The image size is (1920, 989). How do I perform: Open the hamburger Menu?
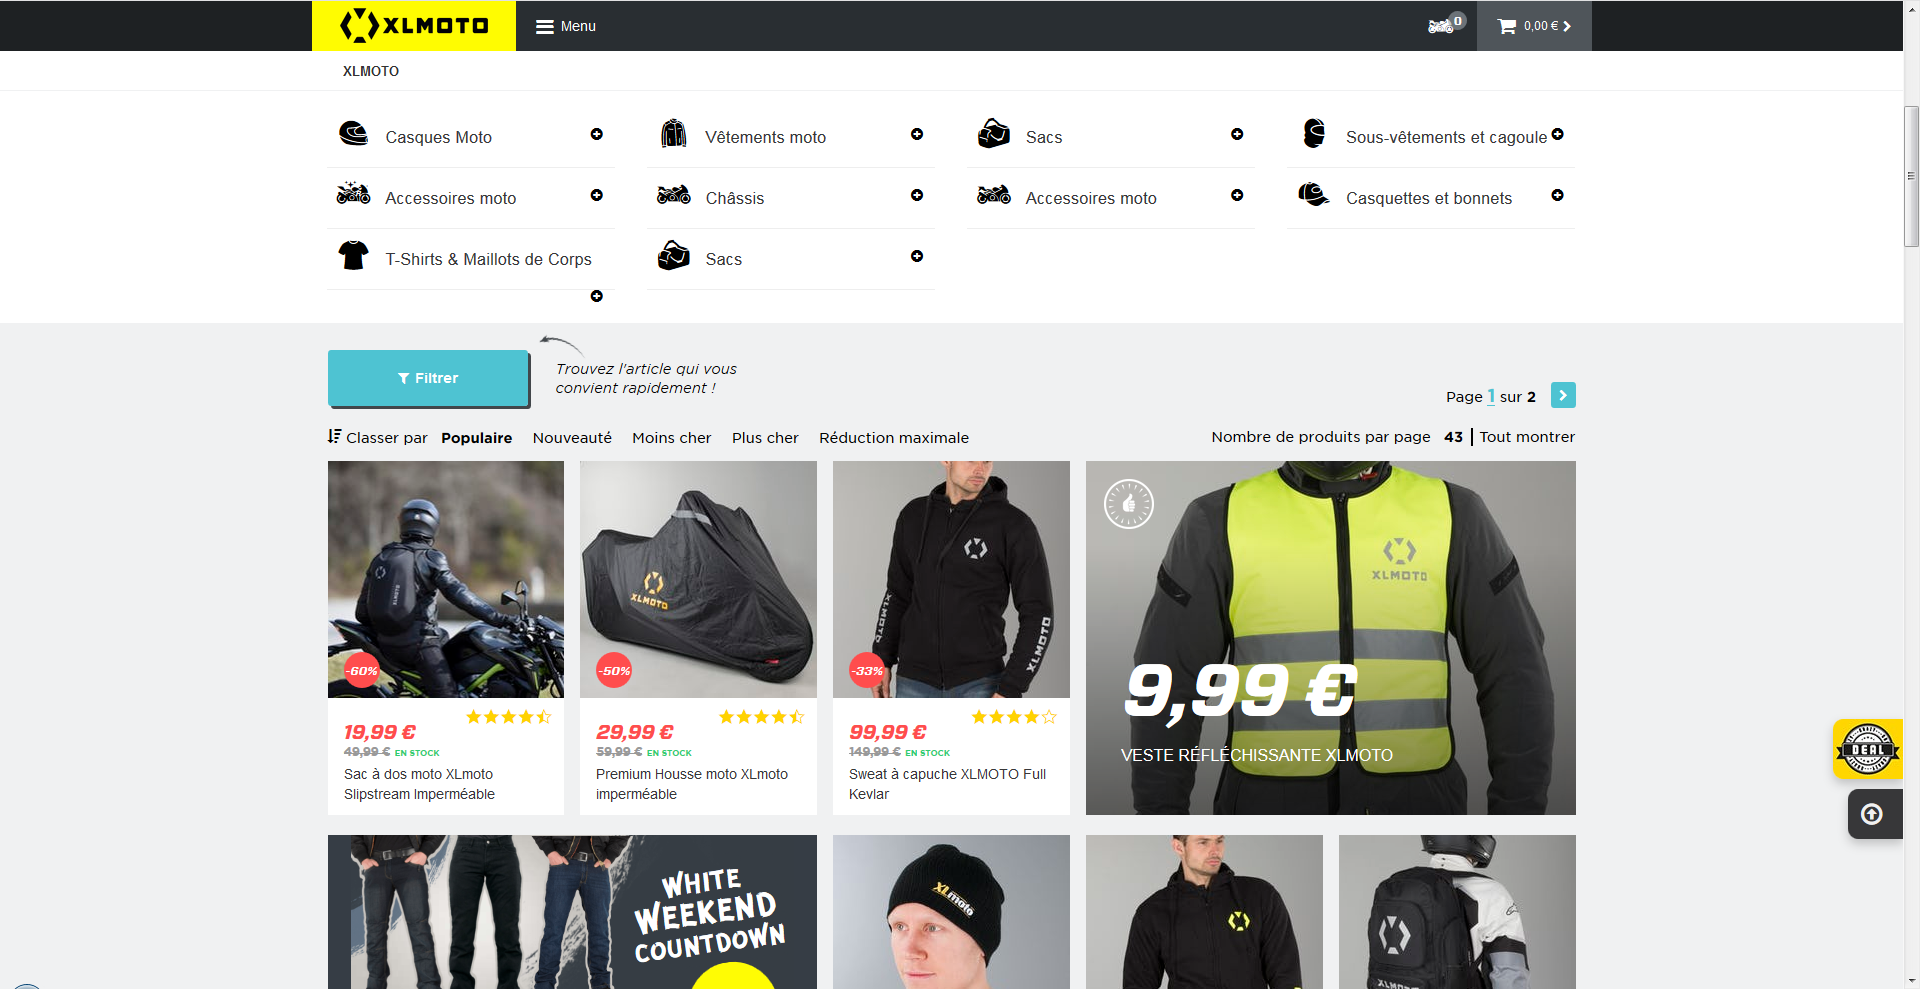(566, 26)
